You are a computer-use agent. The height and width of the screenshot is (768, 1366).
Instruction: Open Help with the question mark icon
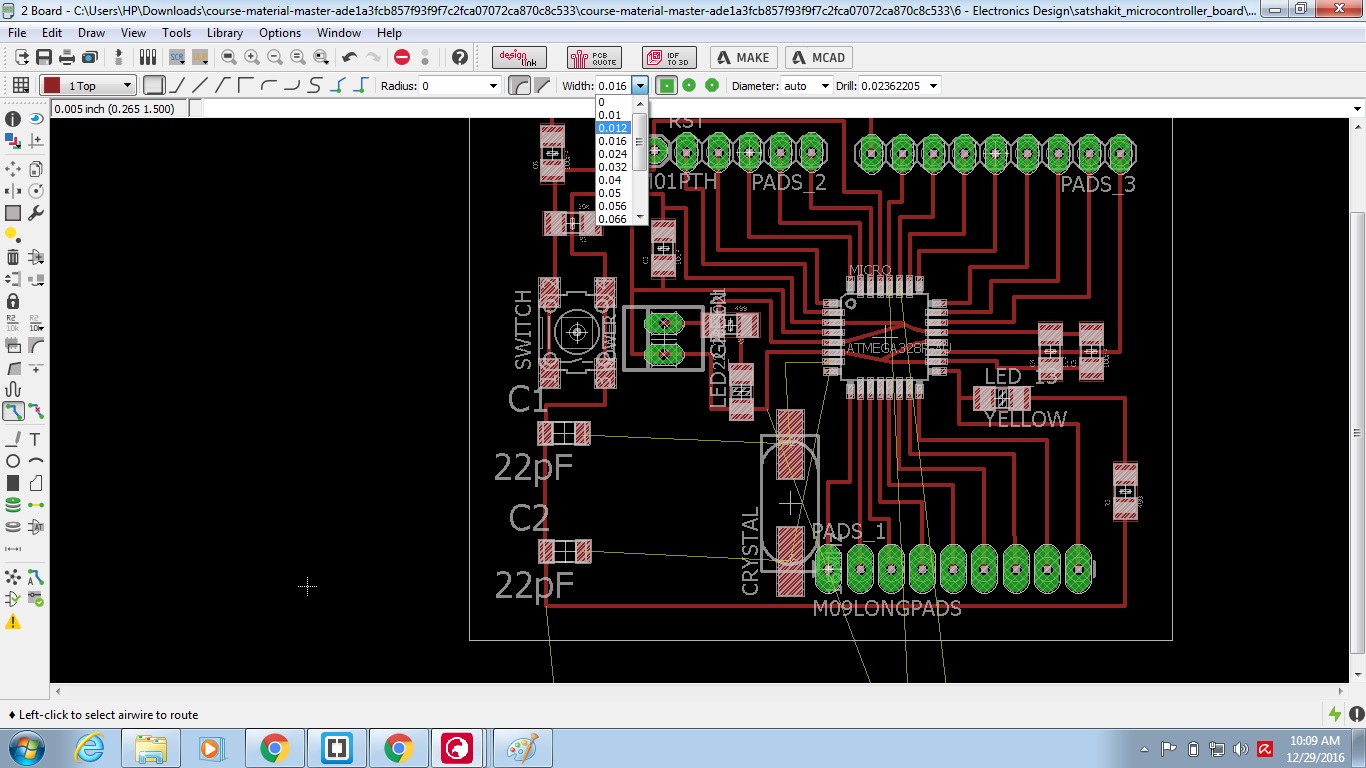coord(460,57)
